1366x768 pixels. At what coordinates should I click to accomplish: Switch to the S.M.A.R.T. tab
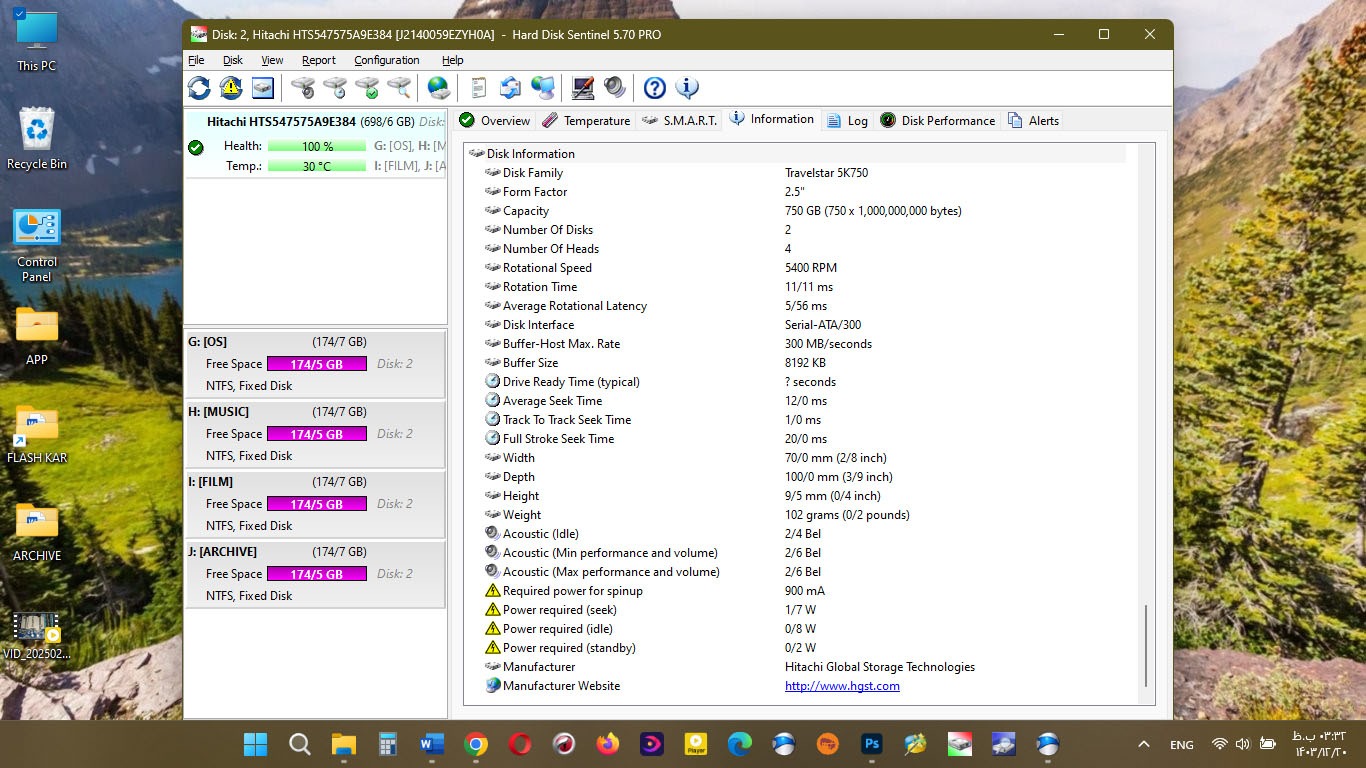[680, 120]
